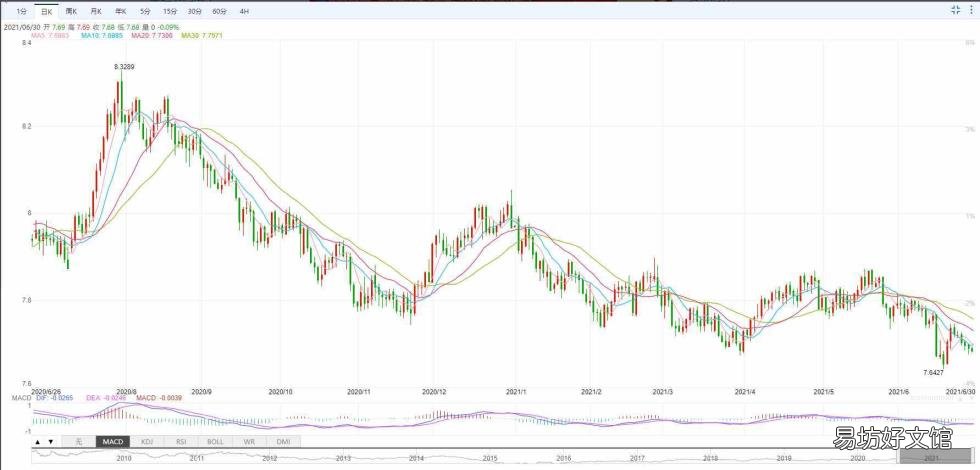Show the WR indicator
The height and width of the screenshot is (470, 980).
pos(249,442)
